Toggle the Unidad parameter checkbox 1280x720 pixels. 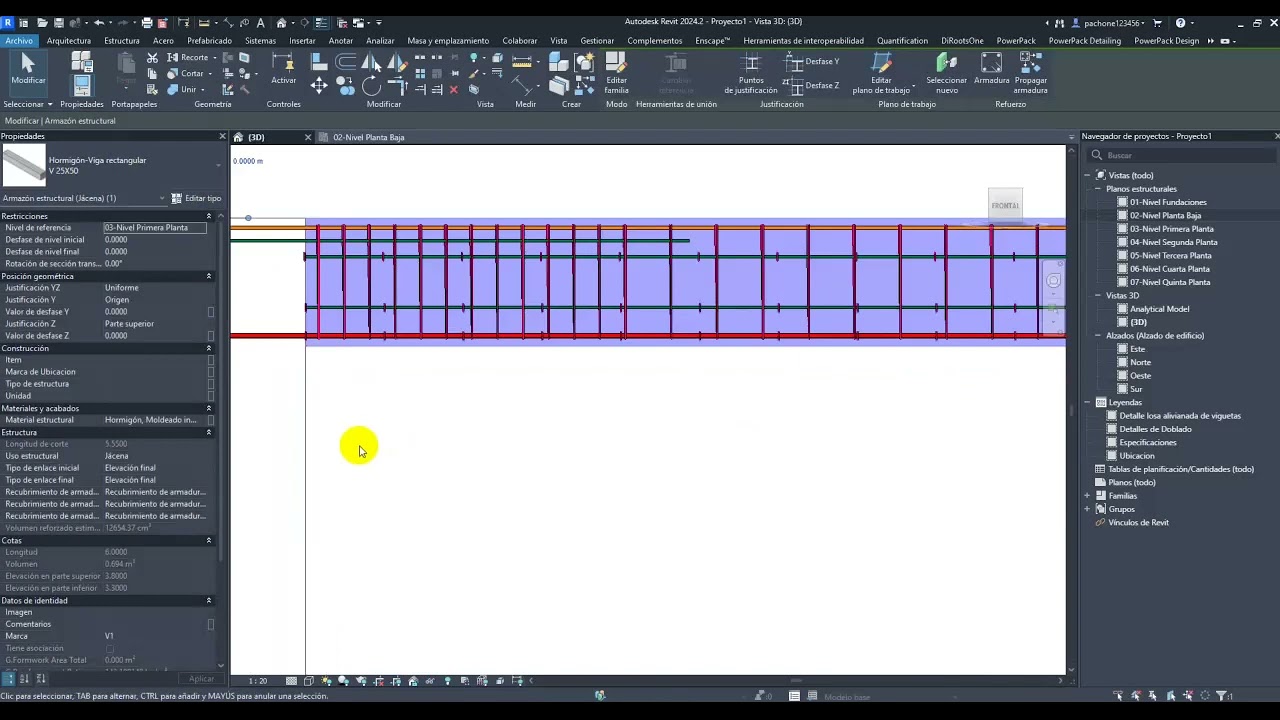click(210, 396)
